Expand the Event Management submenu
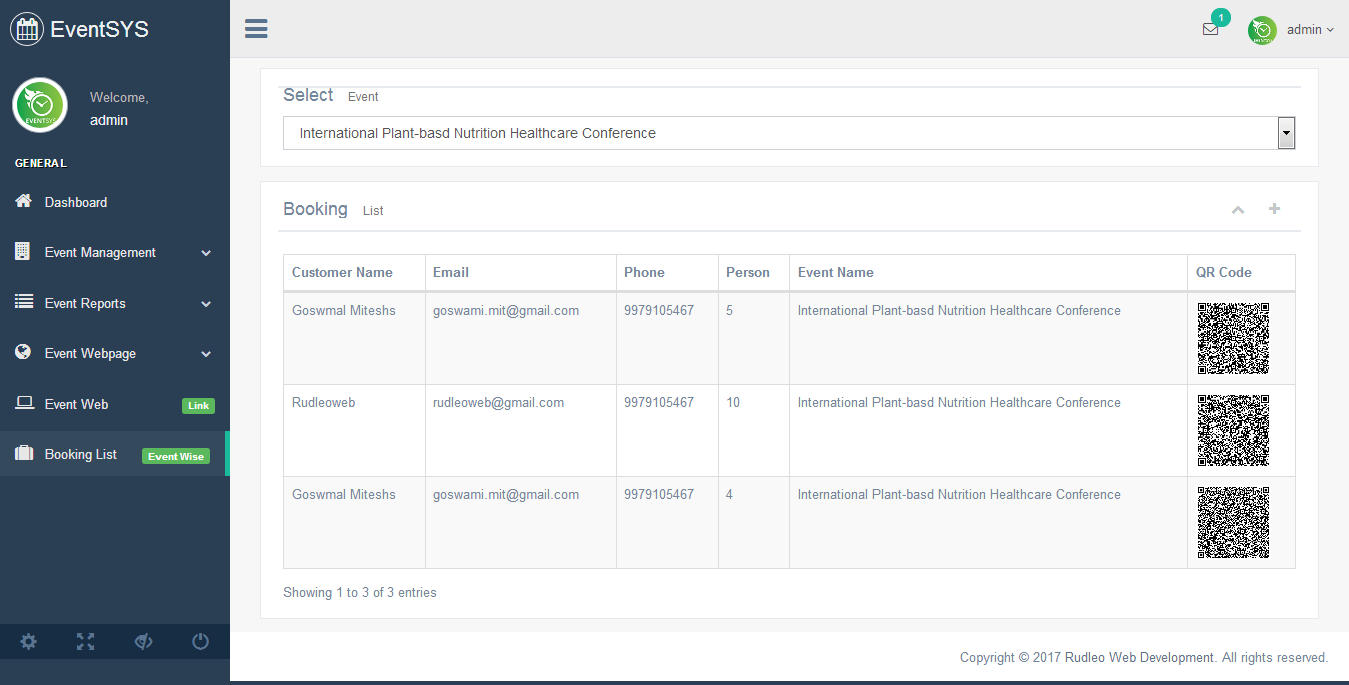1349x685 pixels. [114, 253]
